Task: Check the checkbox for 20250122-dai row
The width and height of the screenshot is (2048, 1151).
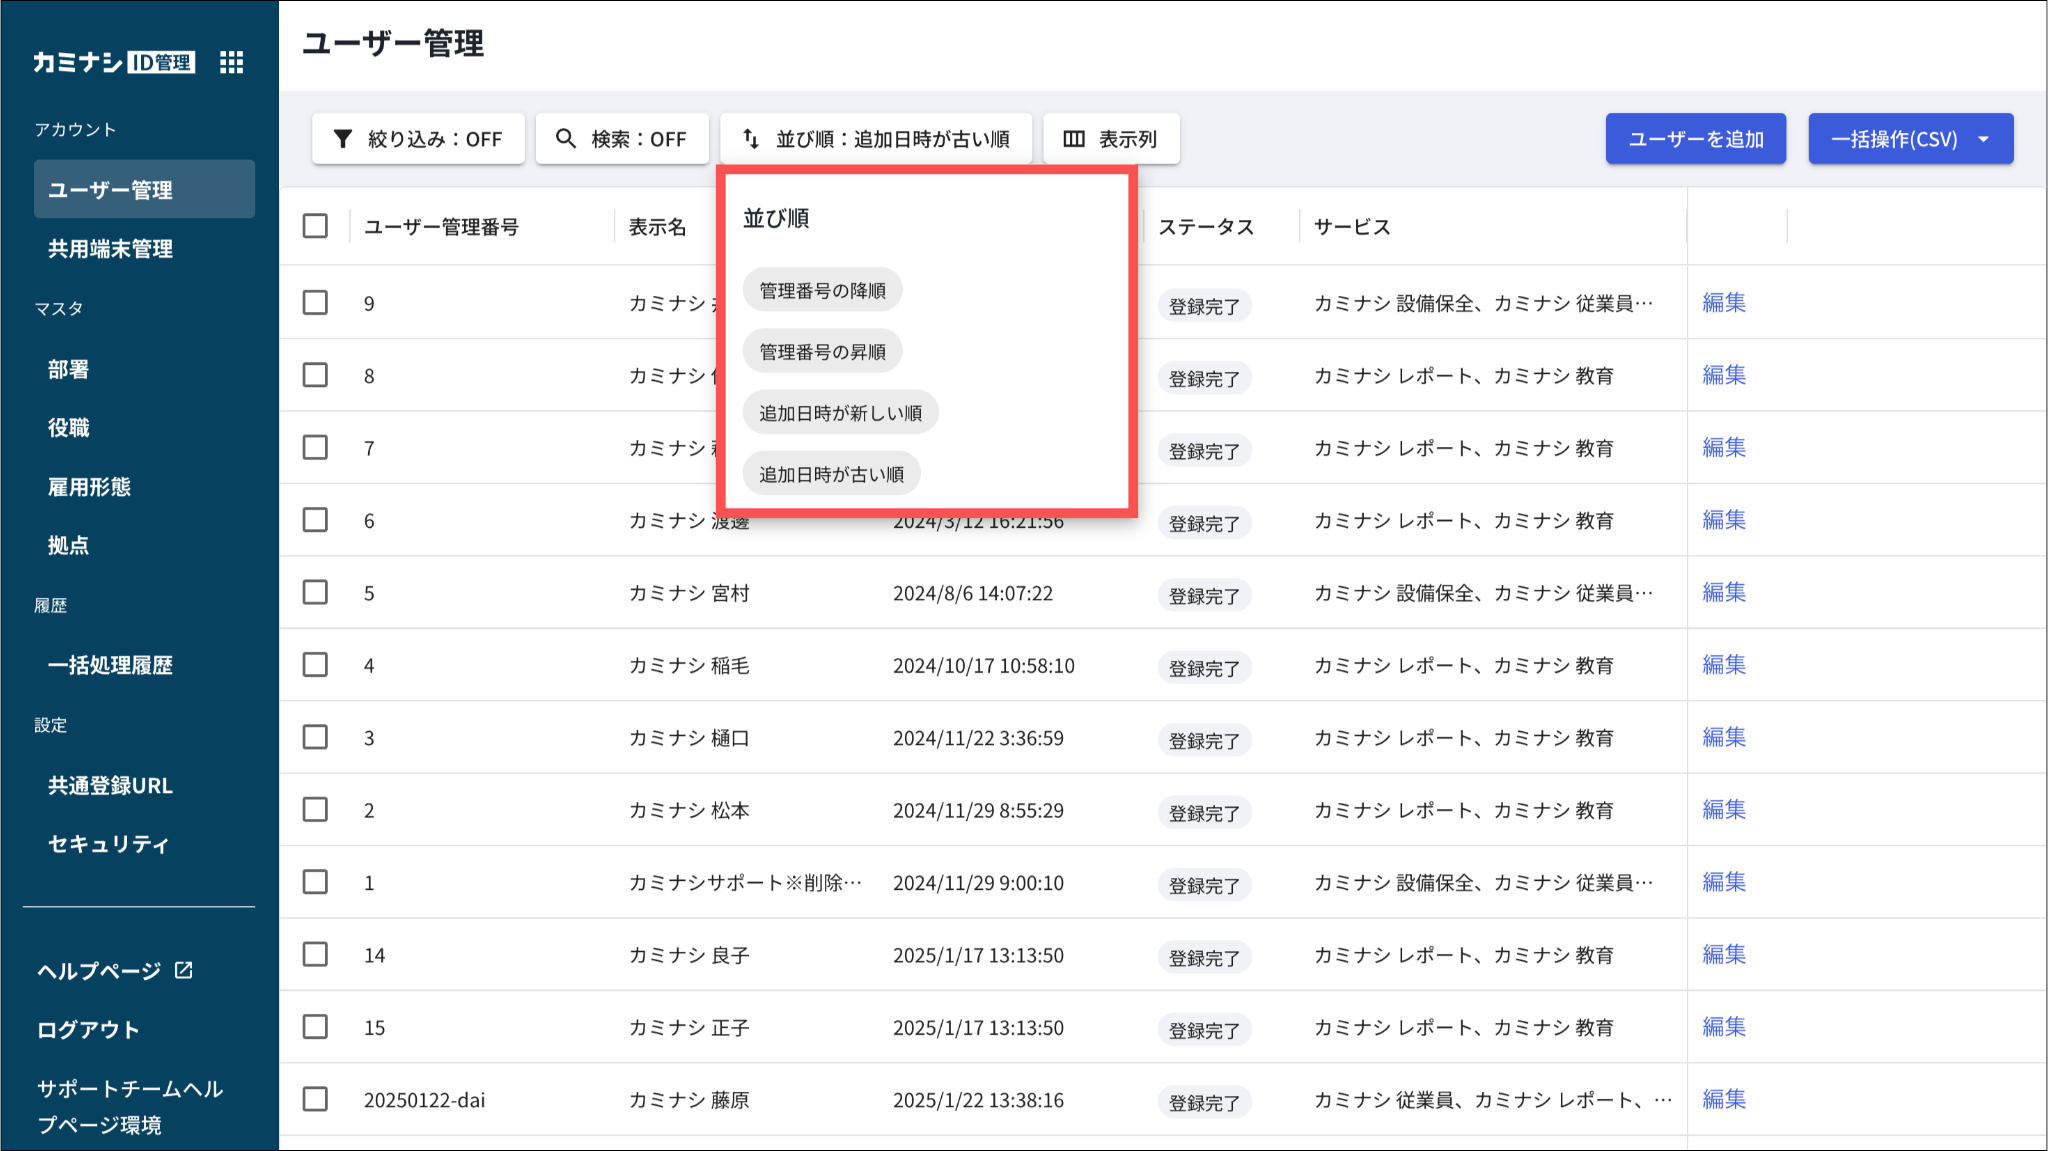Action: click(315, 1099)
